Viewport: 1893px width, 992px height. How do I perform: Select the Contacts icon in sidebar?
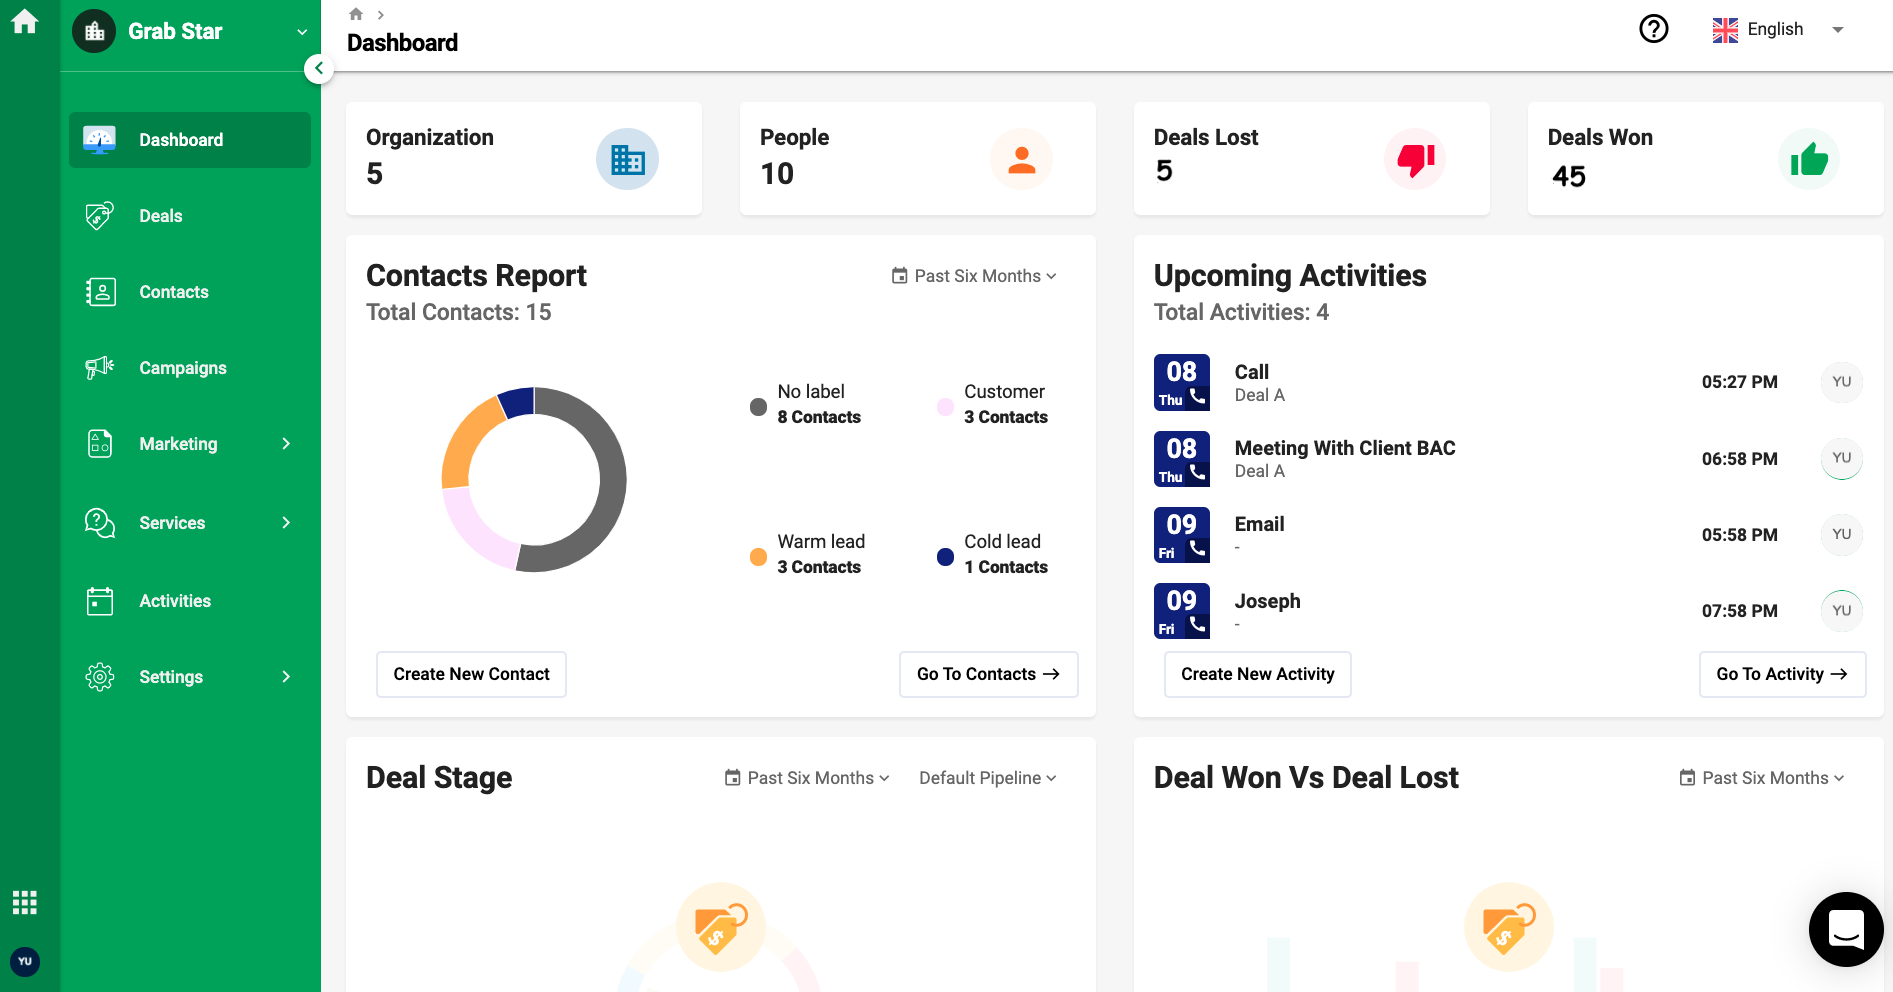[99, 291]
